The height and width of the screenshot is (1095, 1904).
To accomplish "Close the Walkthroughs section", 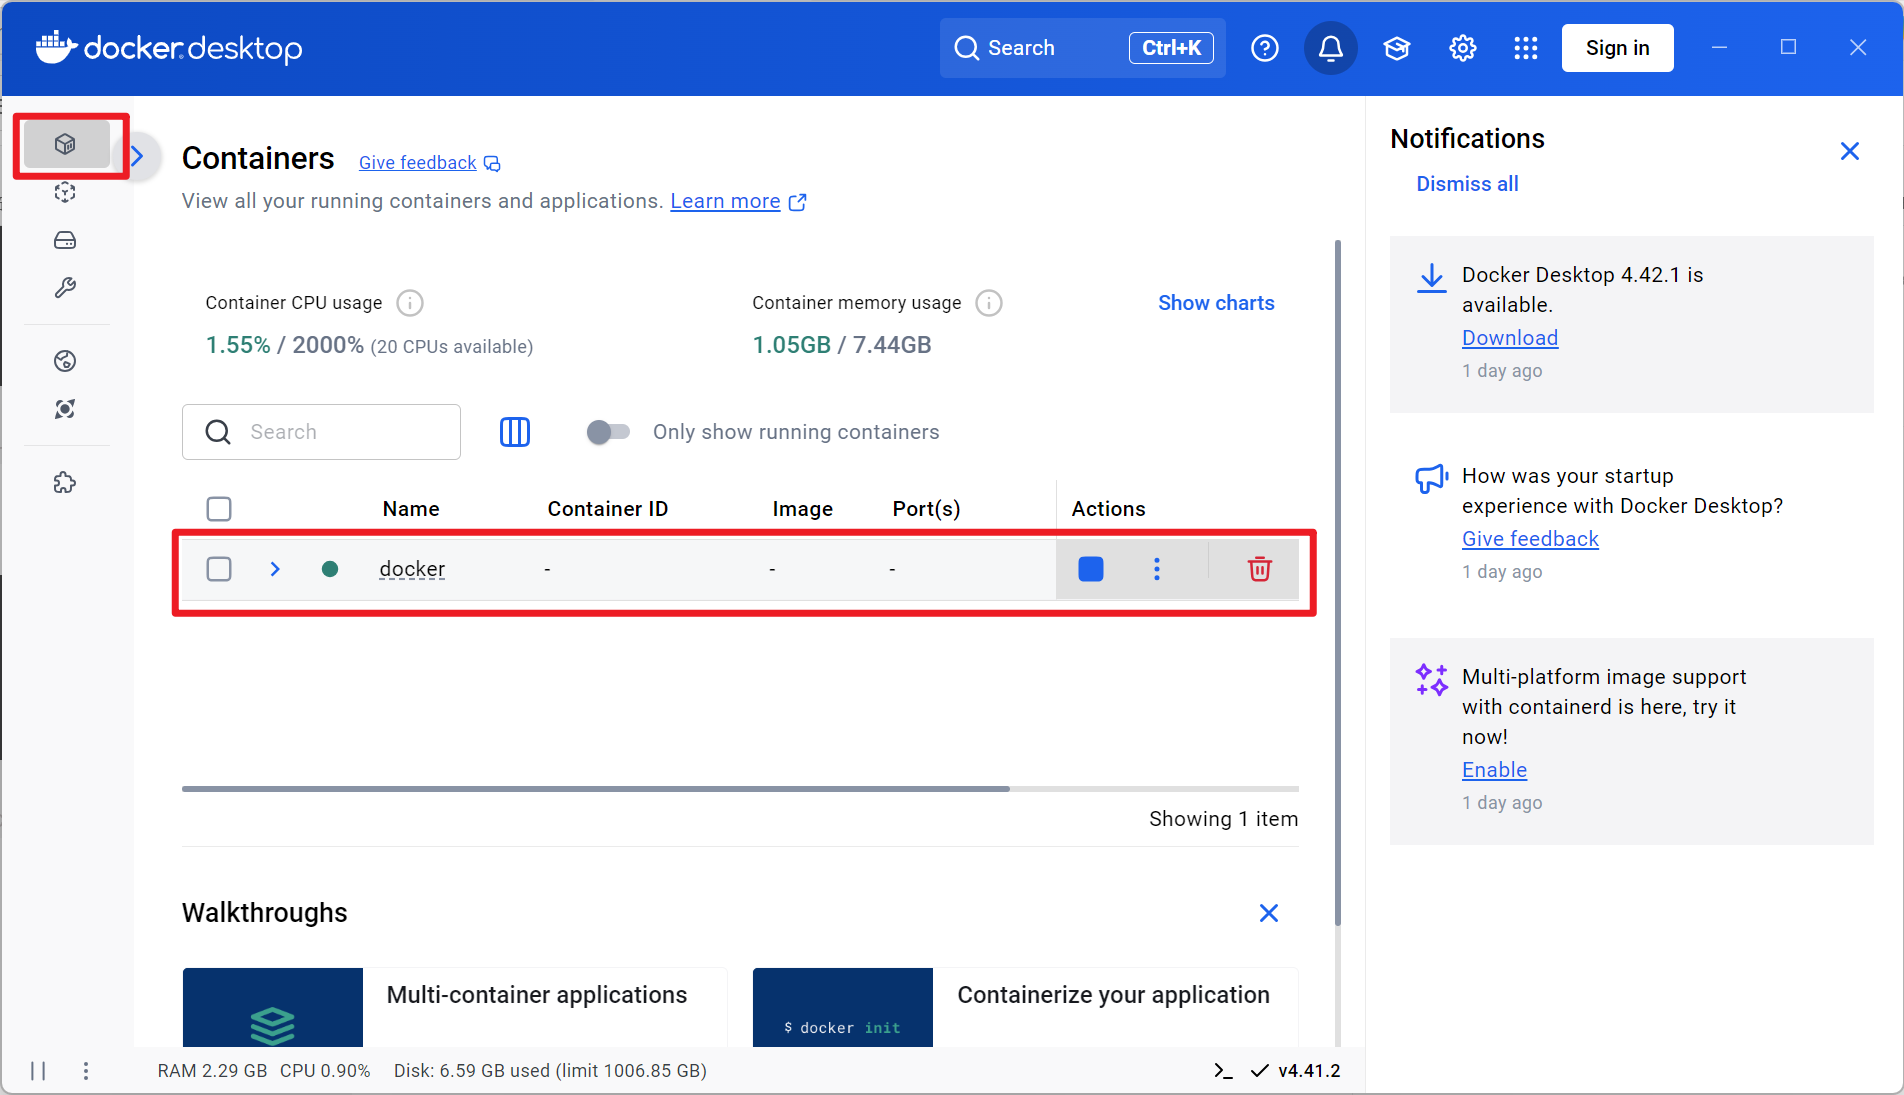I will coord(1269,913).
